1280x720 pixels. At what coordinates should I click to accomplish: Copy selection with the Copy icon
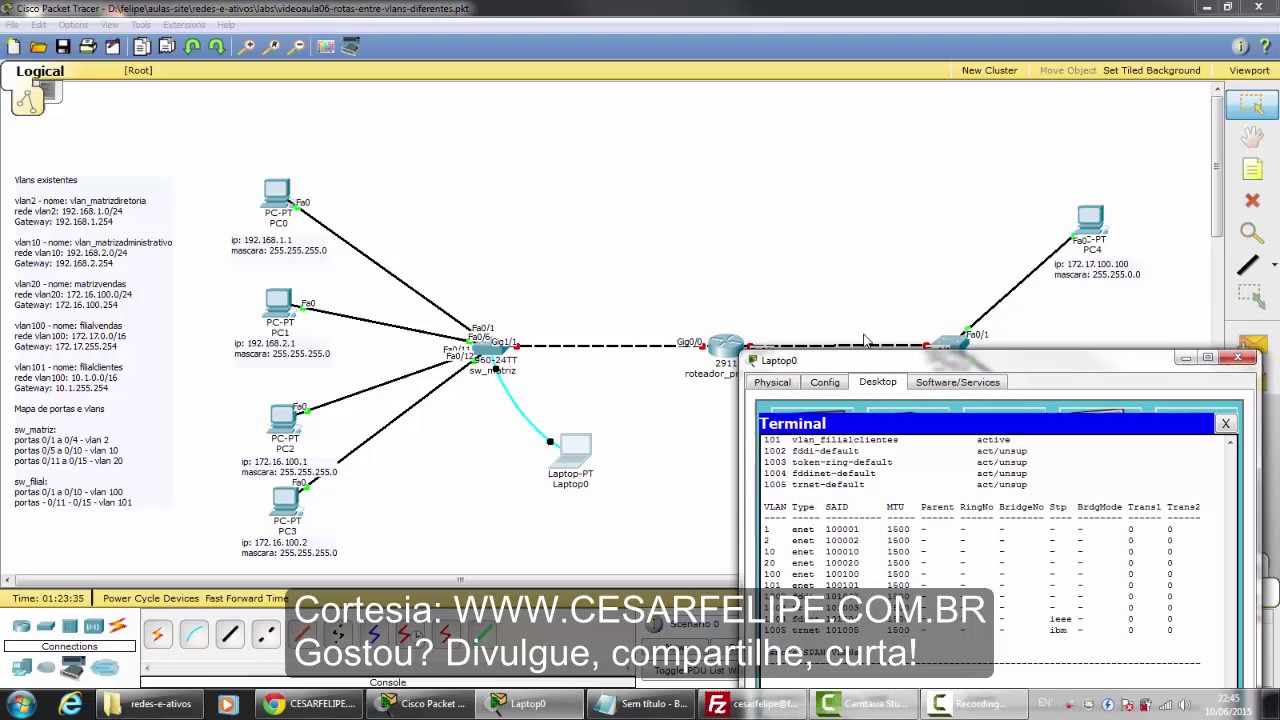pyautogui.click(x=142, y=46)
